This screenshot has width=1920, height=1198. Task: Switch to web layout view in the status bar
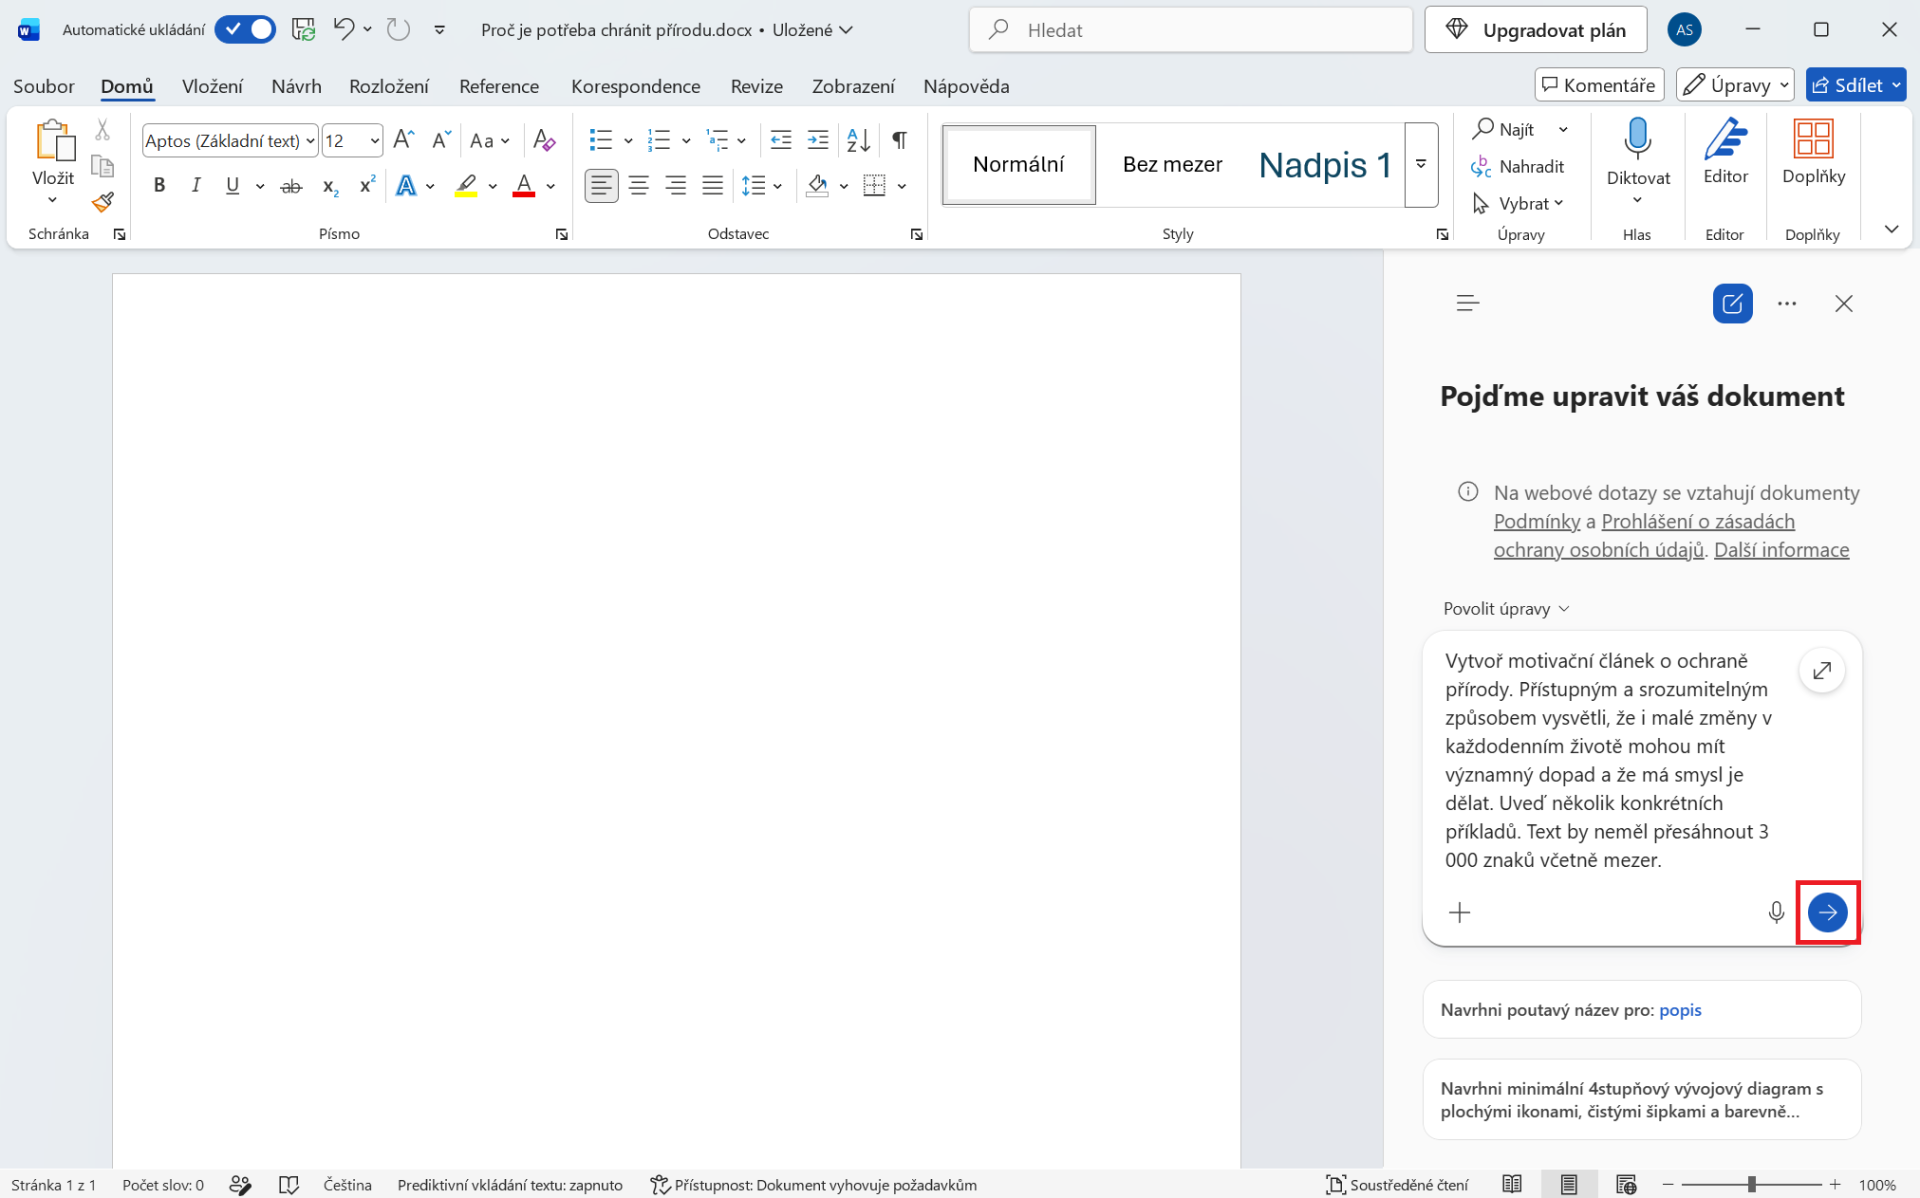coord(1626,1184)
